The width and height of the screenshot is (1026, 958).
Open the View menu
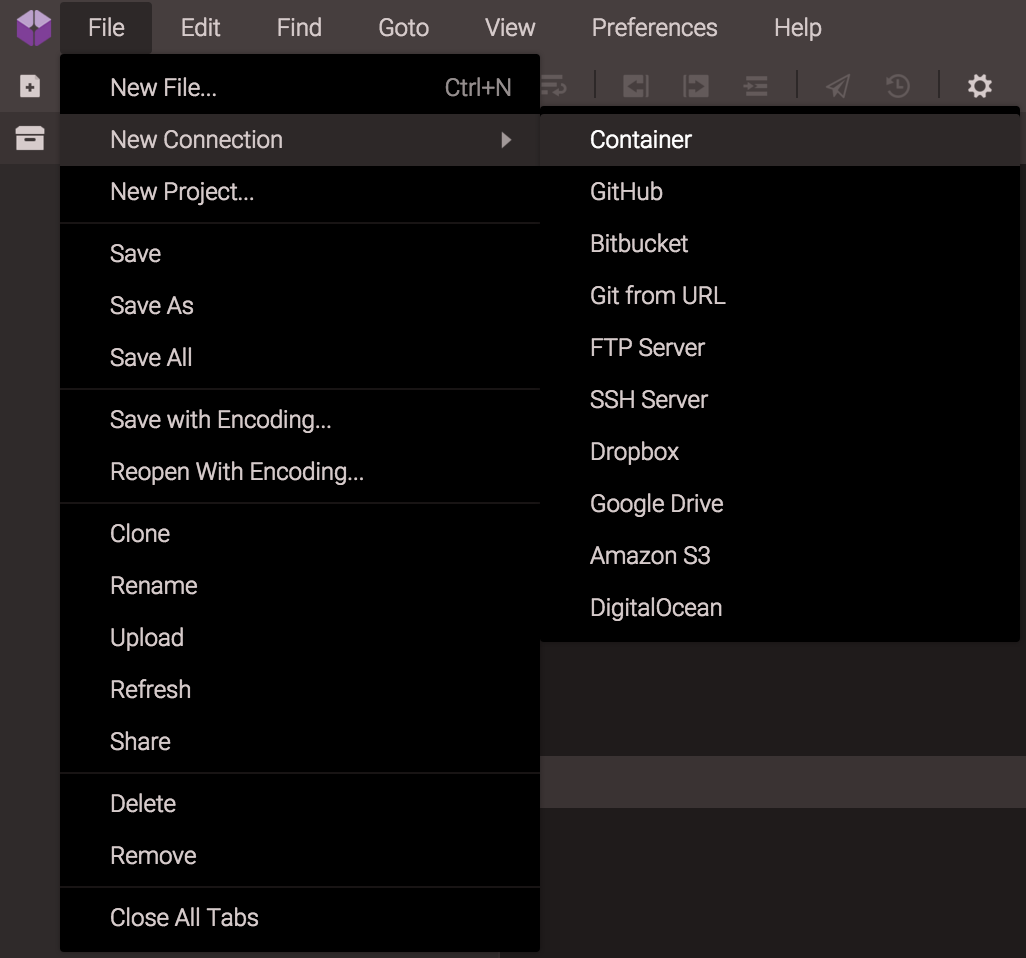pyautogui.click(x=510, y=27)
